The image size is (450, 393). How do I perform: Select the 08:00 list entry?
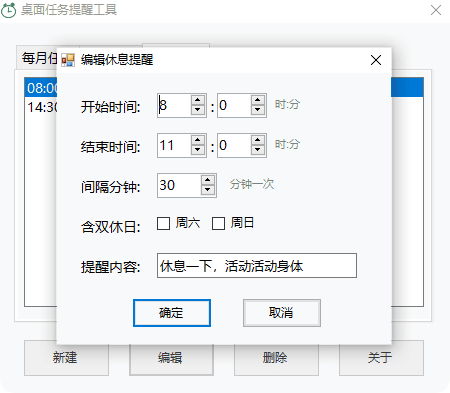click(x=41, y=88)
